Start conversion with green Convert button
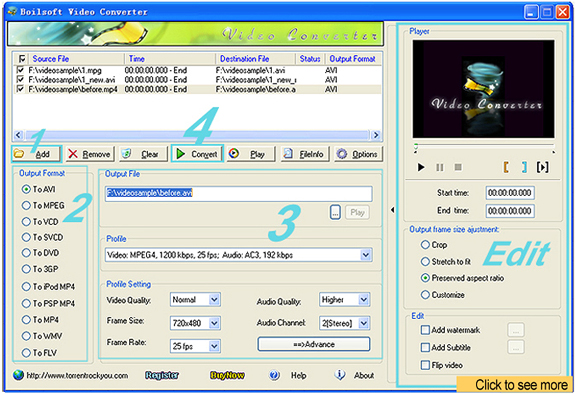The width and height of the screenshot is (576, 394). tap(197, 154)
